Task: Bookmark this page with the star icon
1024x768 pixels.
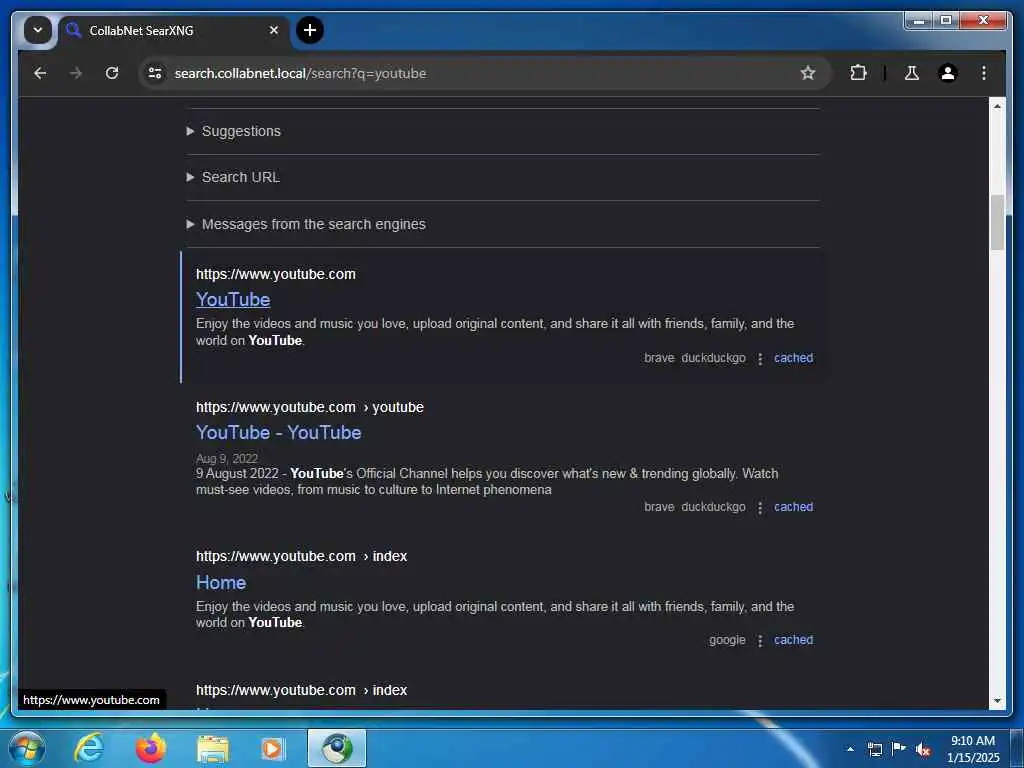Action: tap(808, 73)
